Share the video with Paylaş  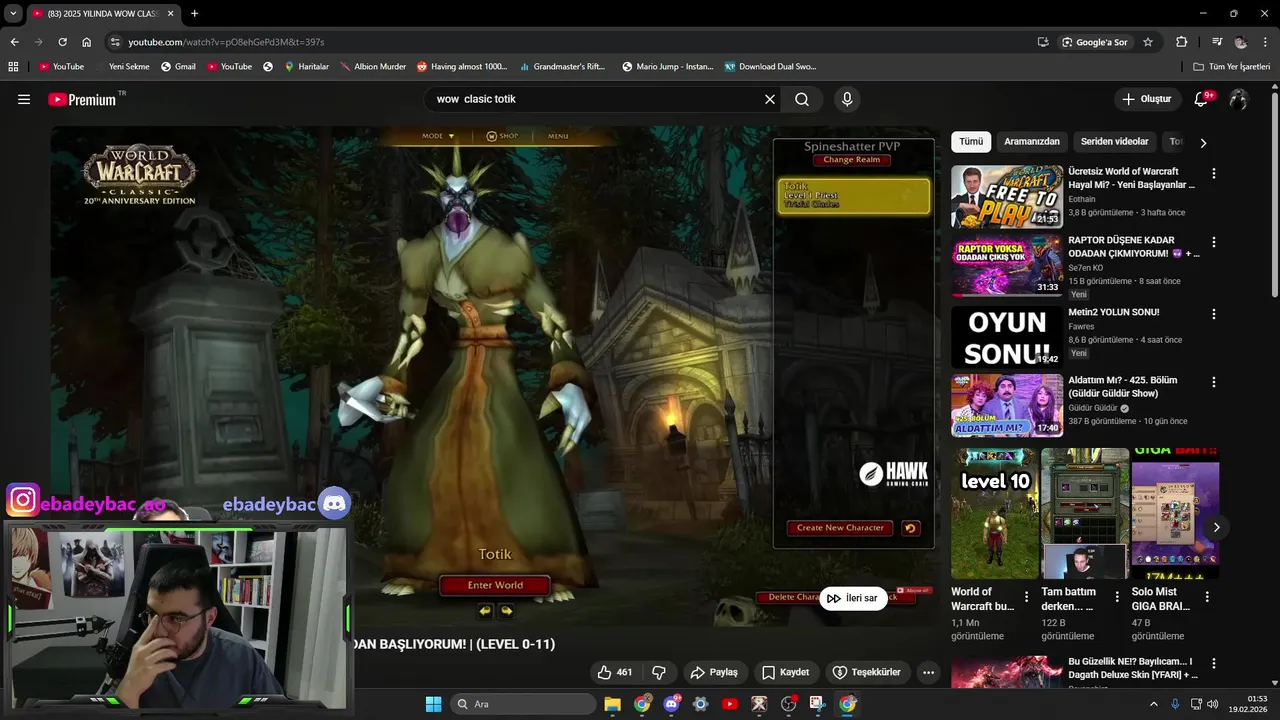714,672
